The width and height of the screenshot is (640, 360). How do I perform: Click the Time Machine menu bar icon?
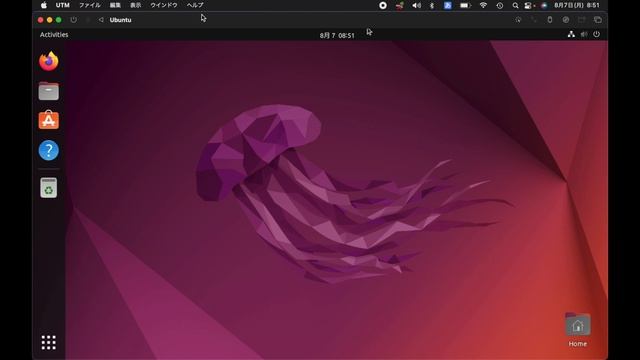click(500, 5)
